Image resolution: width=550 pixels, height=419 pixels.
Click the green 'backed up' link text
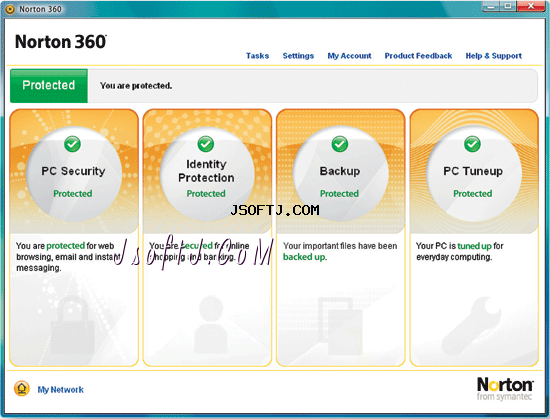pos(304,257)
